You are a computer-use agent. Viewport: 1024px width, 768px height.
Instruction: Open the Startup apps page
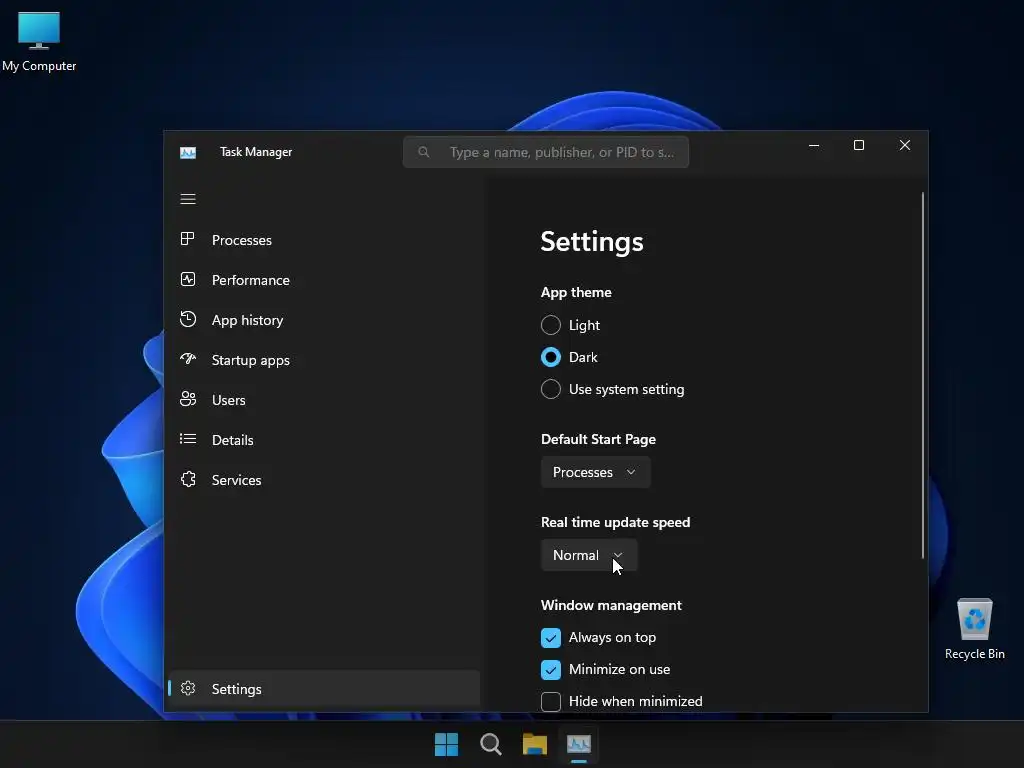(251, 360)
